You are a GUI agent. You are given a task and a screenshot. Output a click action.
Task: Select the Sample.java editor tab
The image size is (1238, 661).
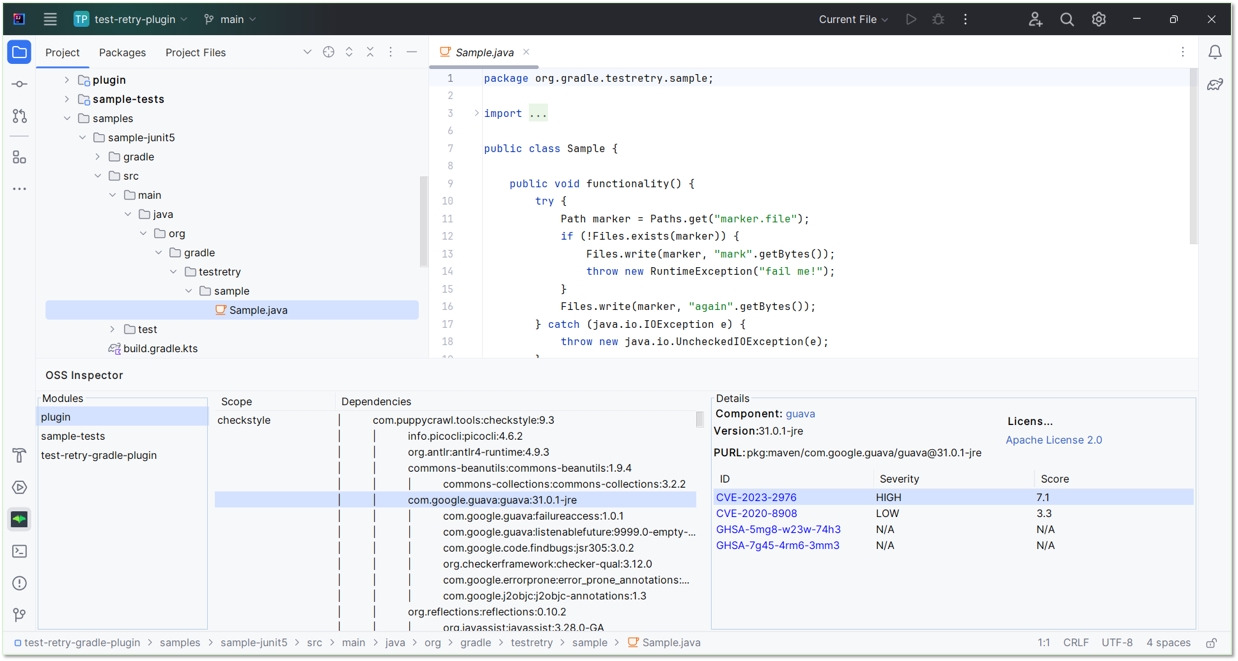pyautogui.click(x=484, y=52)
